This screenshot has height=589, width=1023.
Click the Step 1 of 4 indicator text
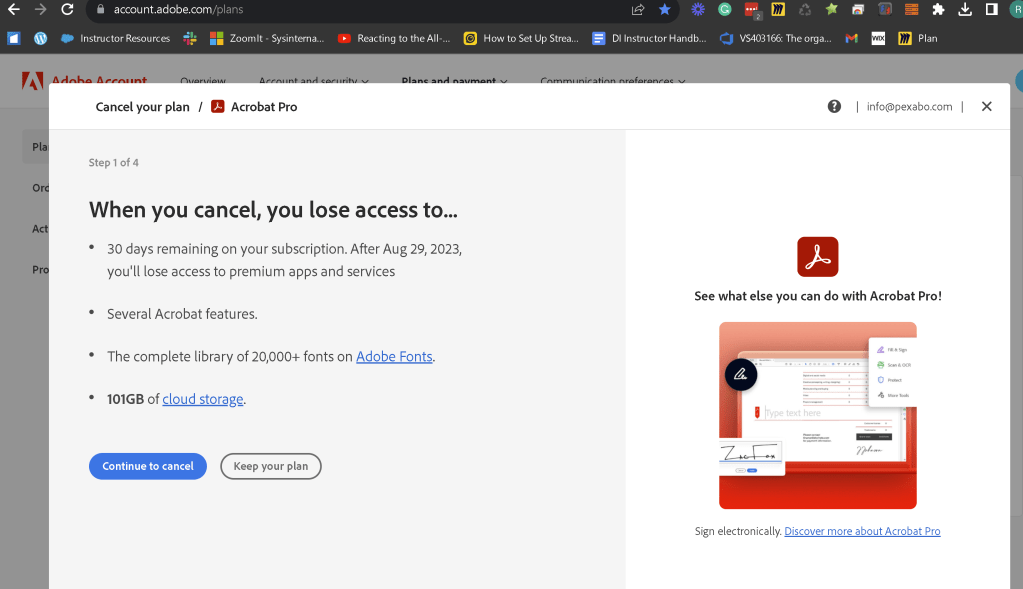114,162
